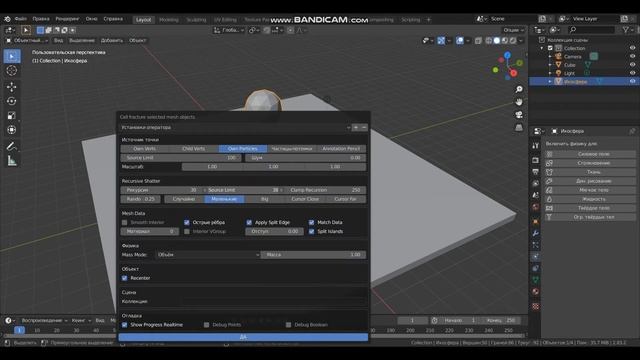Select solid viewport shading mode
The height and width of the screenshot is (360, 640).
coord(497,40)
